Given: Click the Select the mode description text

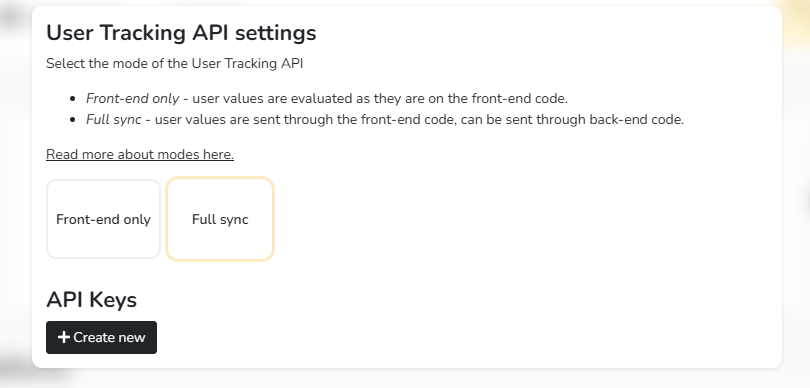Looking at the screenshot, I should click(175, 64).
